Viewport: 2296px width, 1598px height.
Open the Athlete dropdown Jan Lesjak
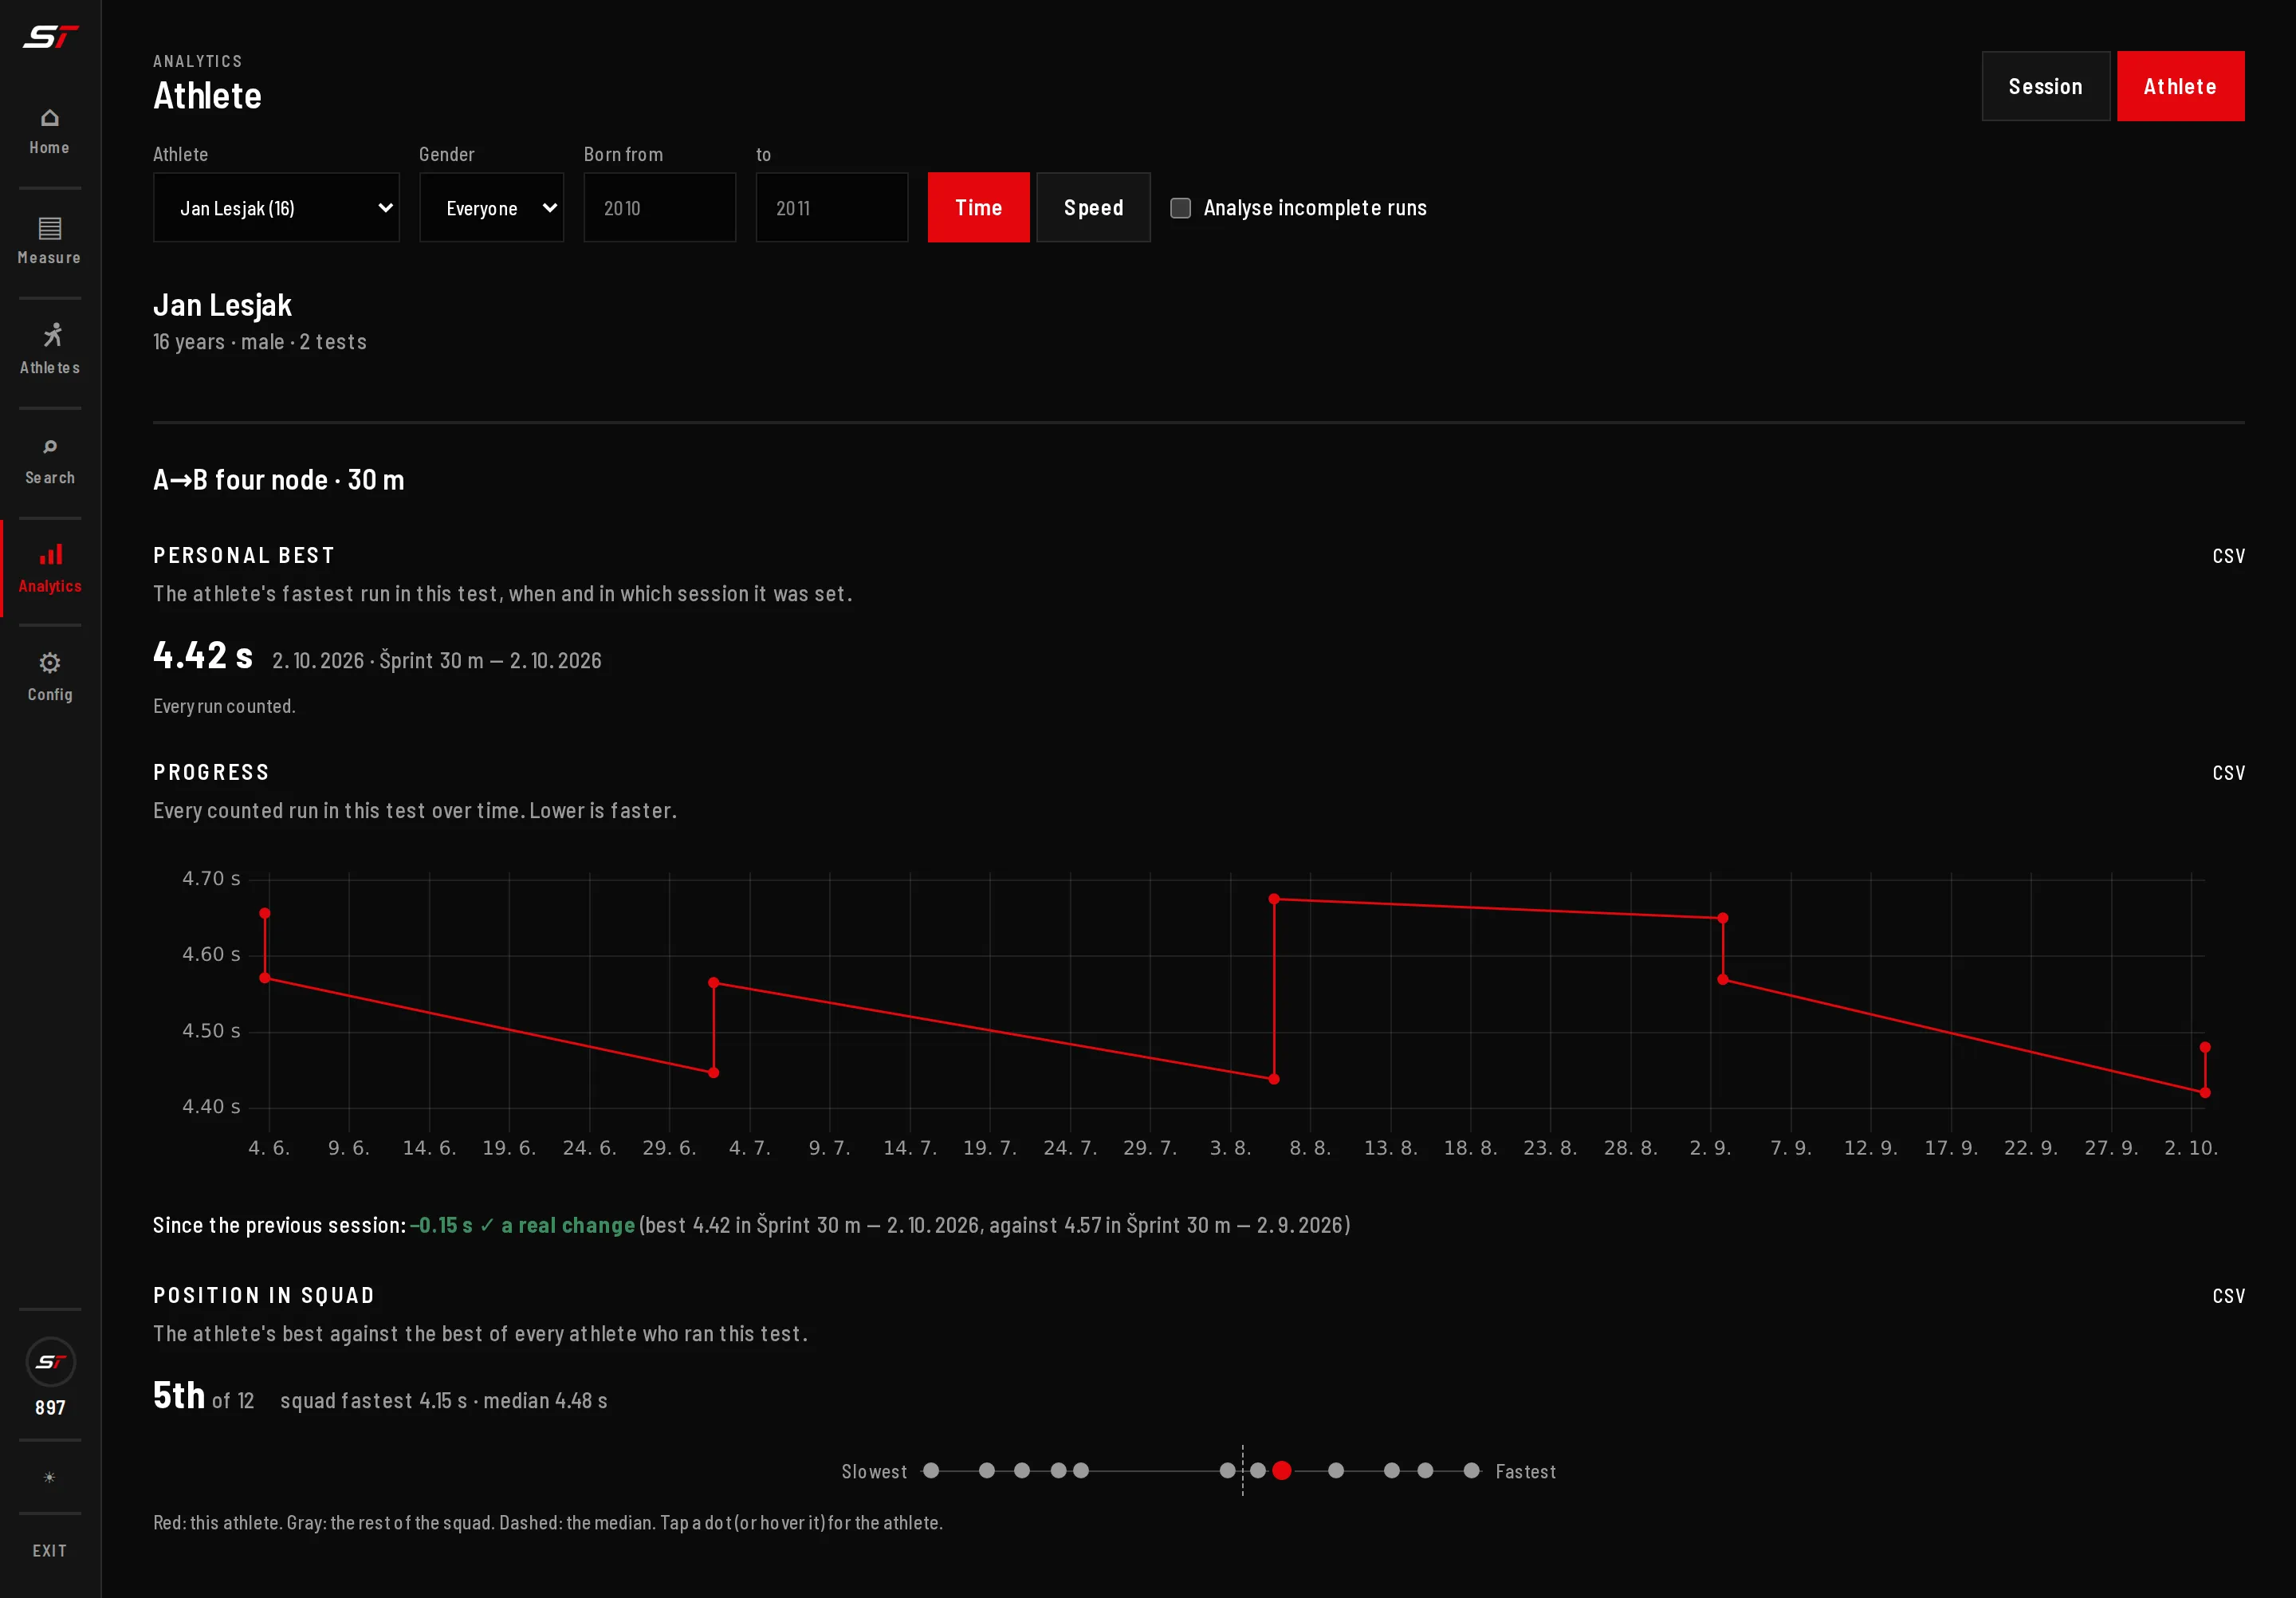276,207
